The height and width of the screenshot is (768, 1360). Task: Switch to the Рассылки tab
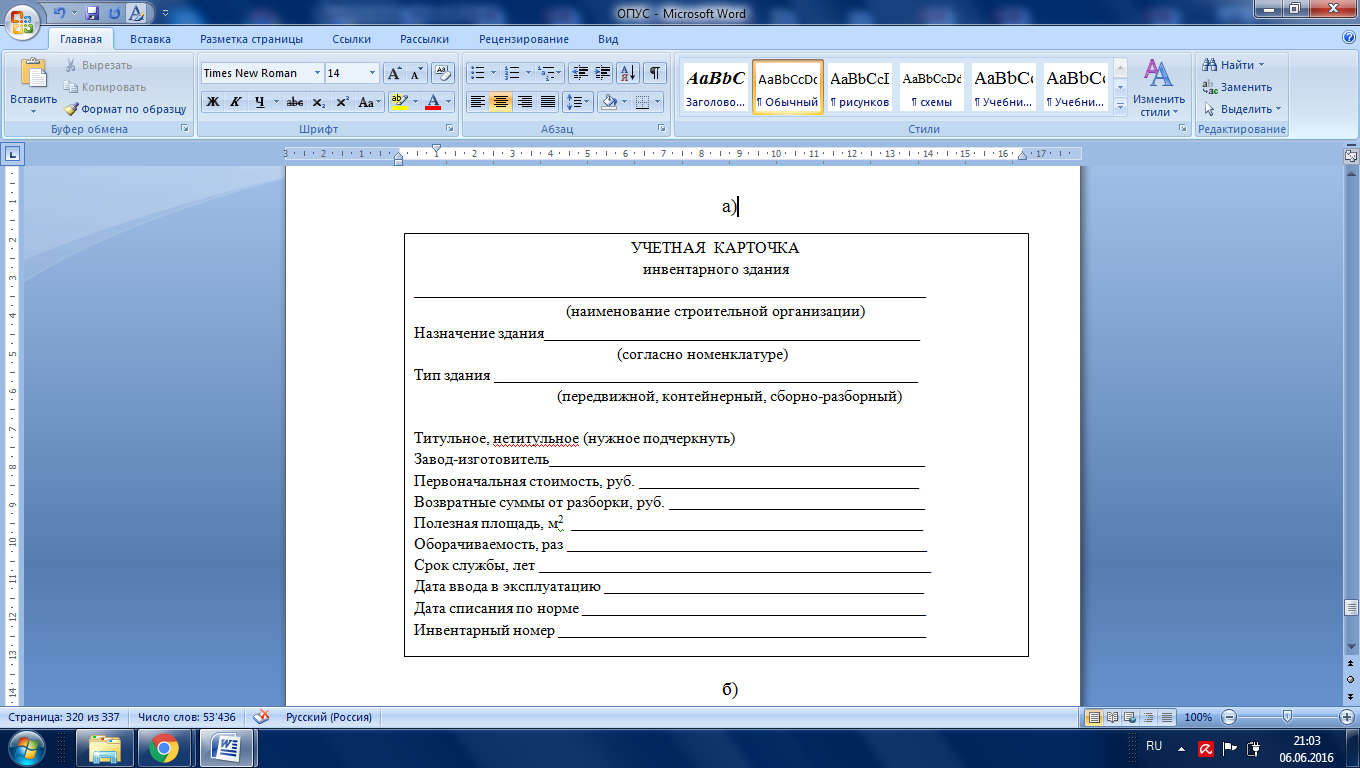point(424,39)
